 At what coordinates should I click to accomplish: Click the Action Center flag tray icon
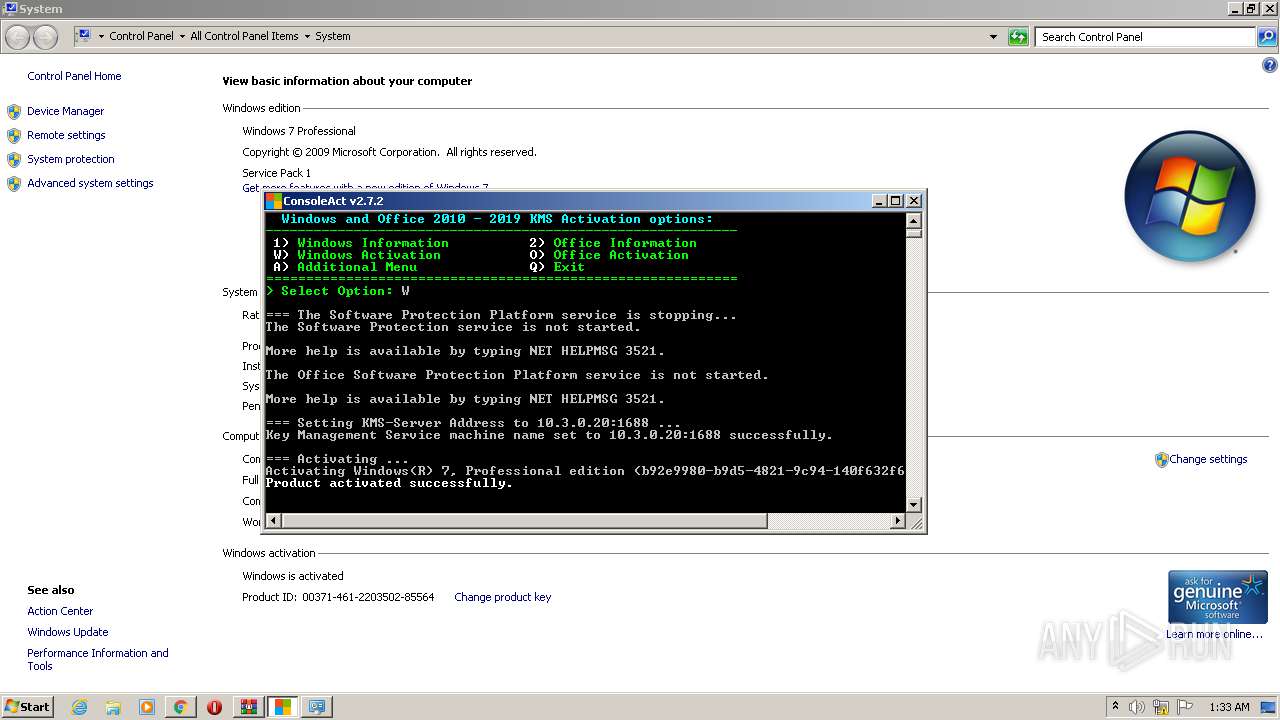pos(1185,707)
